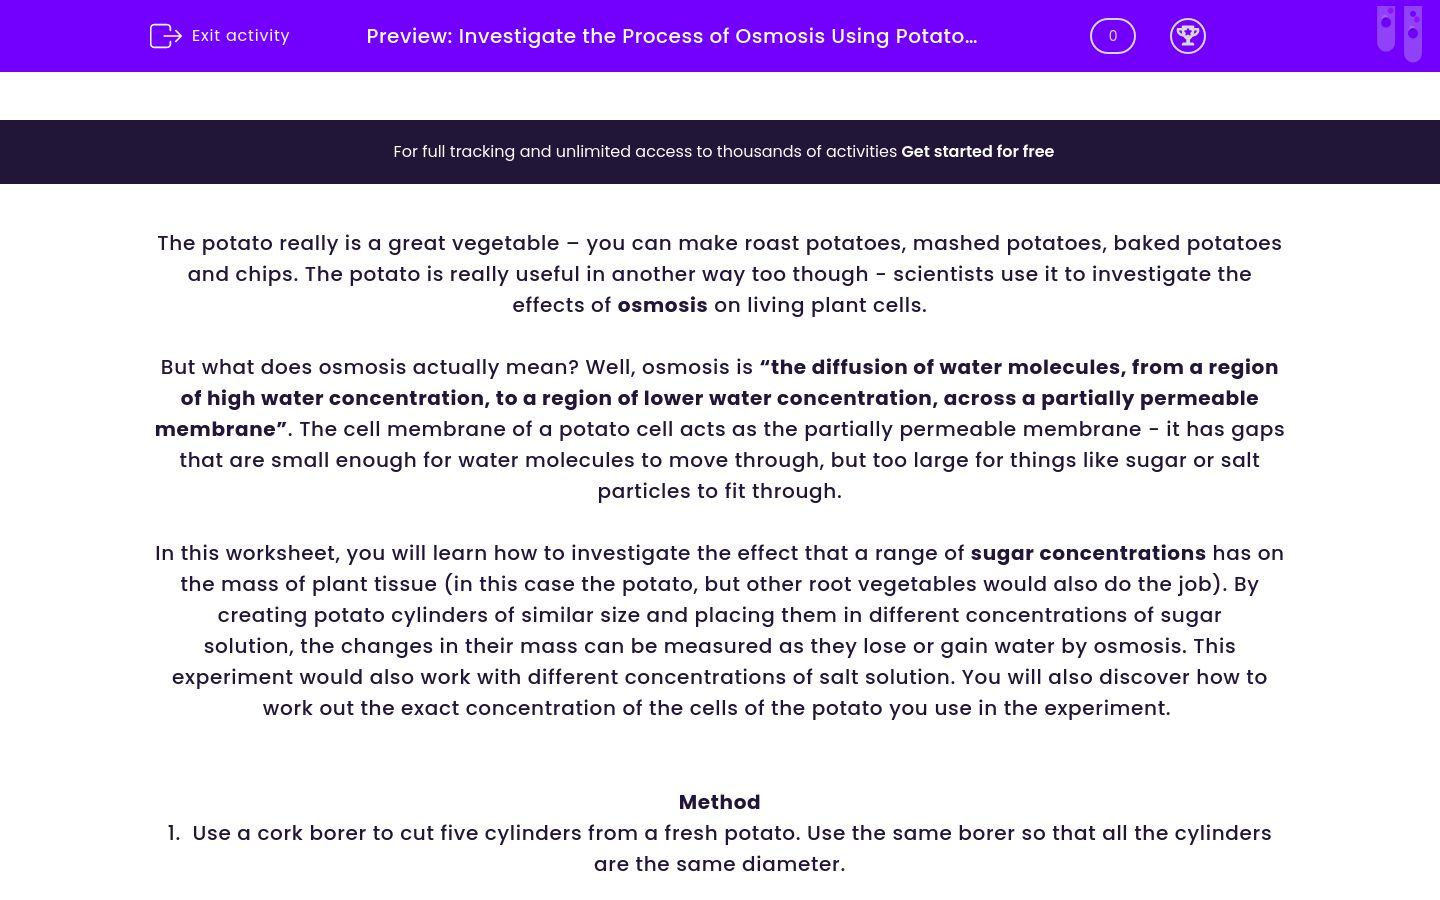Viewport: 1440px width, 900px height.
Task: Expand the Method section heading
Action: pyautogui.click(x=719, y=802)
